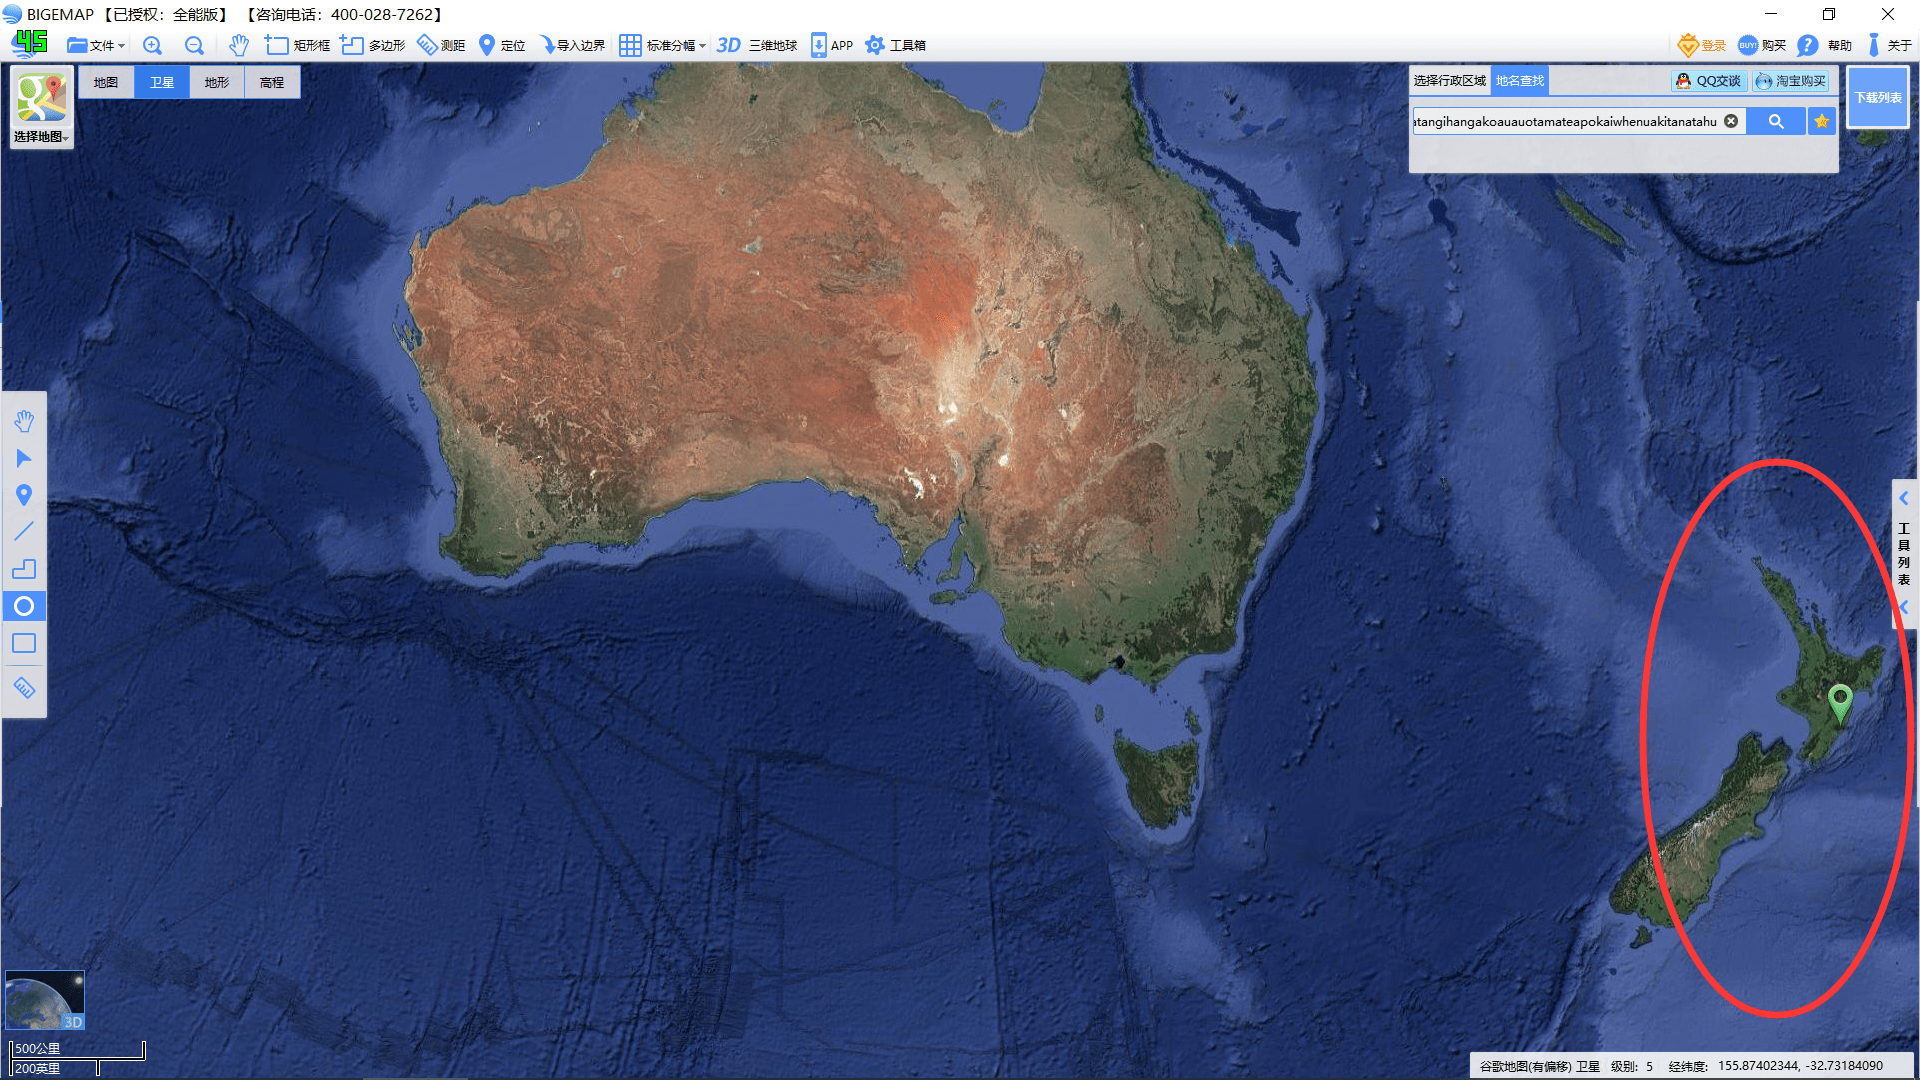1920x1080 pixels.
Task: Click the 500公里 scale bar
Action: (x=77, y=1049)
